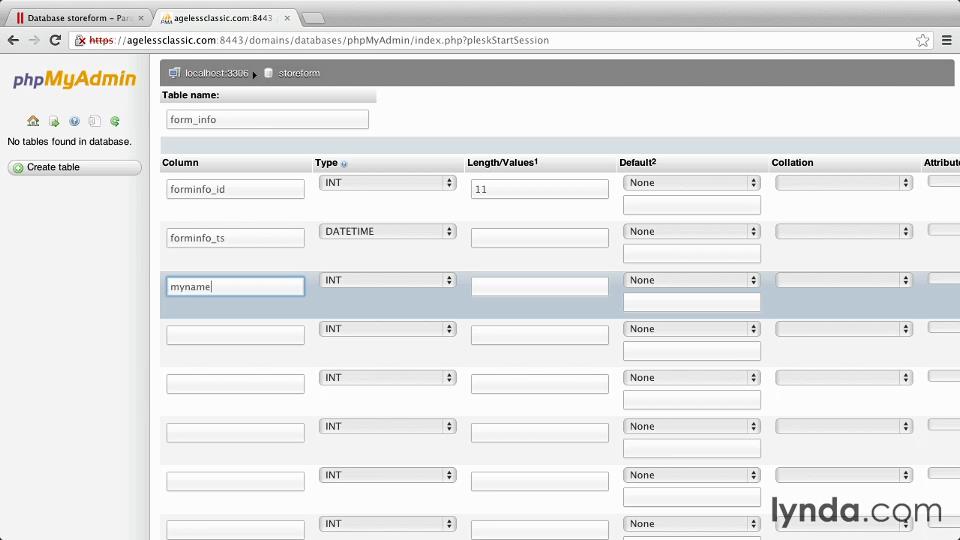Click the phpMyAdmin Home icon in sidebar
The image size is (960, 540).
pos(33,121)
